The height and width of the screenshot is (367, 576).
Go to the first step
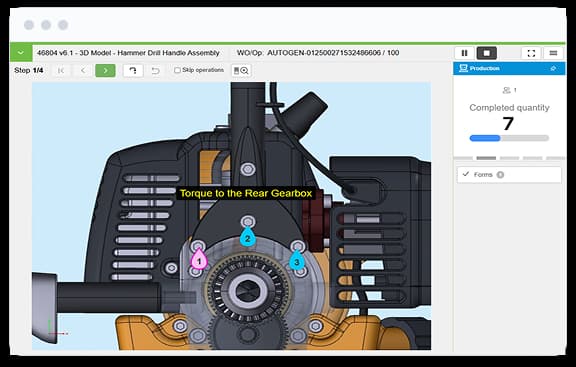[x=61, y=71]
